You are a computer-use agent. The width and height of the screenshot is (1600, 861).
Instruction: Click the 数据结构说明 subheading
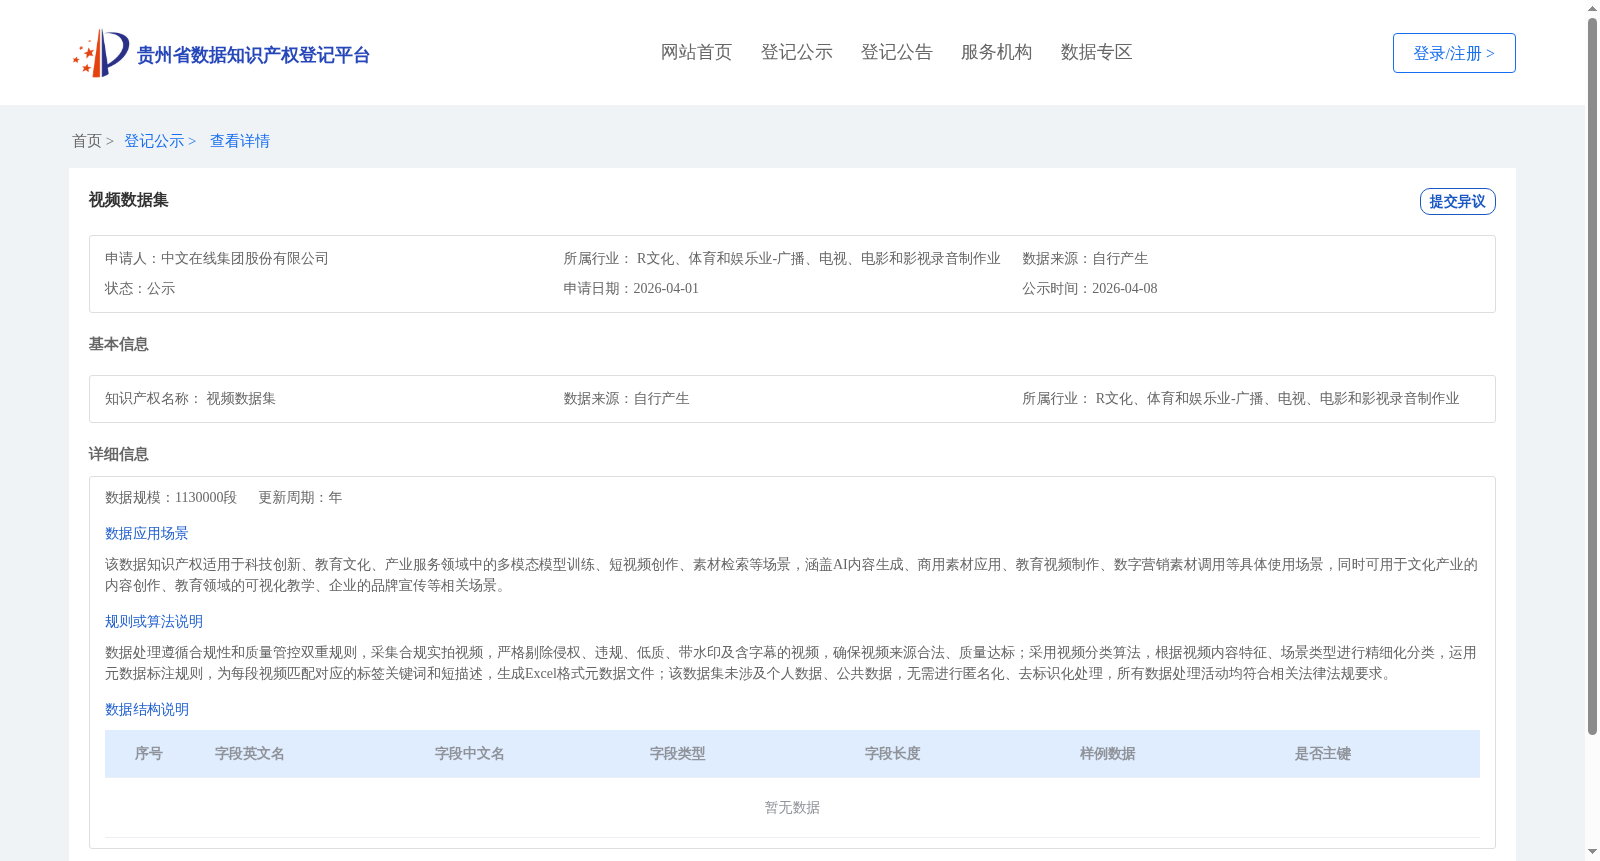click(x=147, y=709)
